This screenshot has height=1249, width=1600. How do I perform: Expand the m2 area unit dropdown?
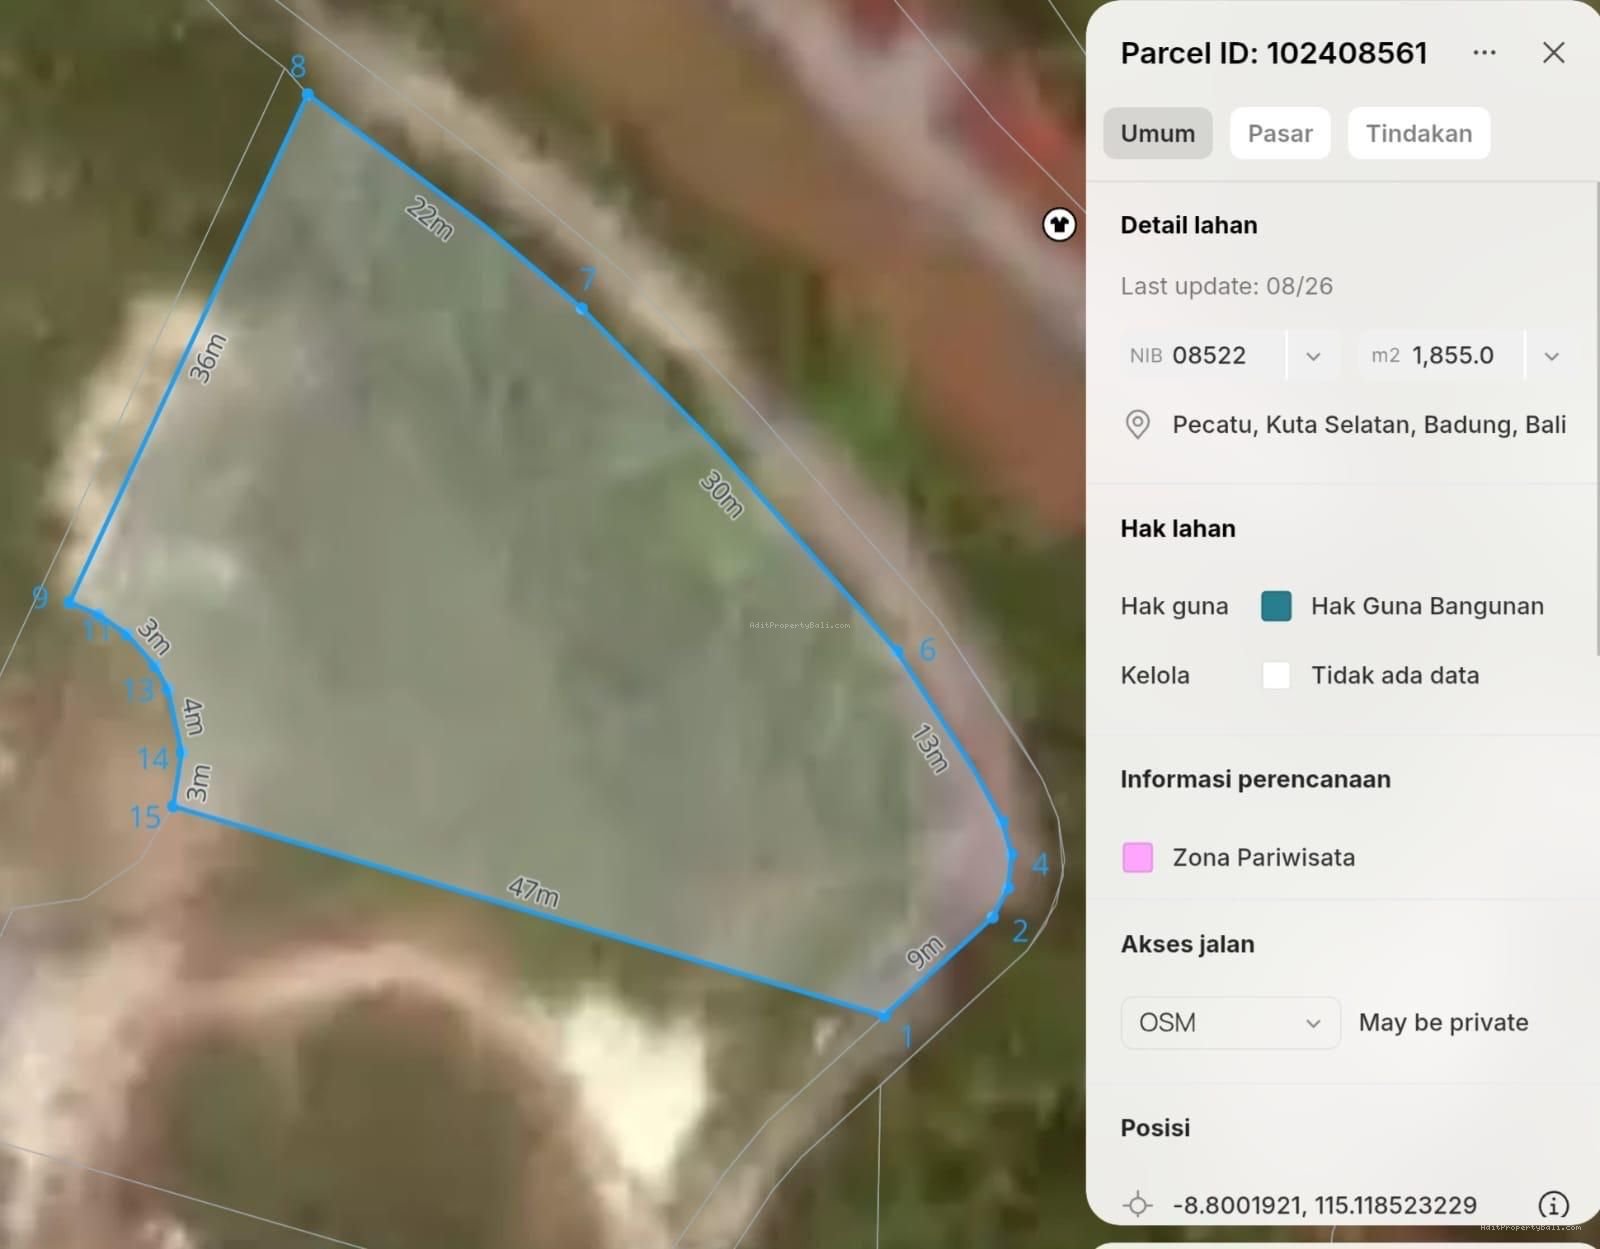pyautogui.click(x=1551, y=356)
